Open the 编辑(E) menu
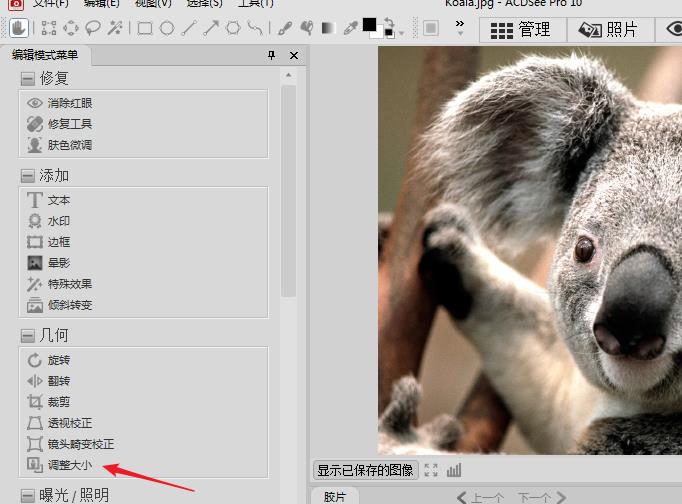 coord(101,3)
